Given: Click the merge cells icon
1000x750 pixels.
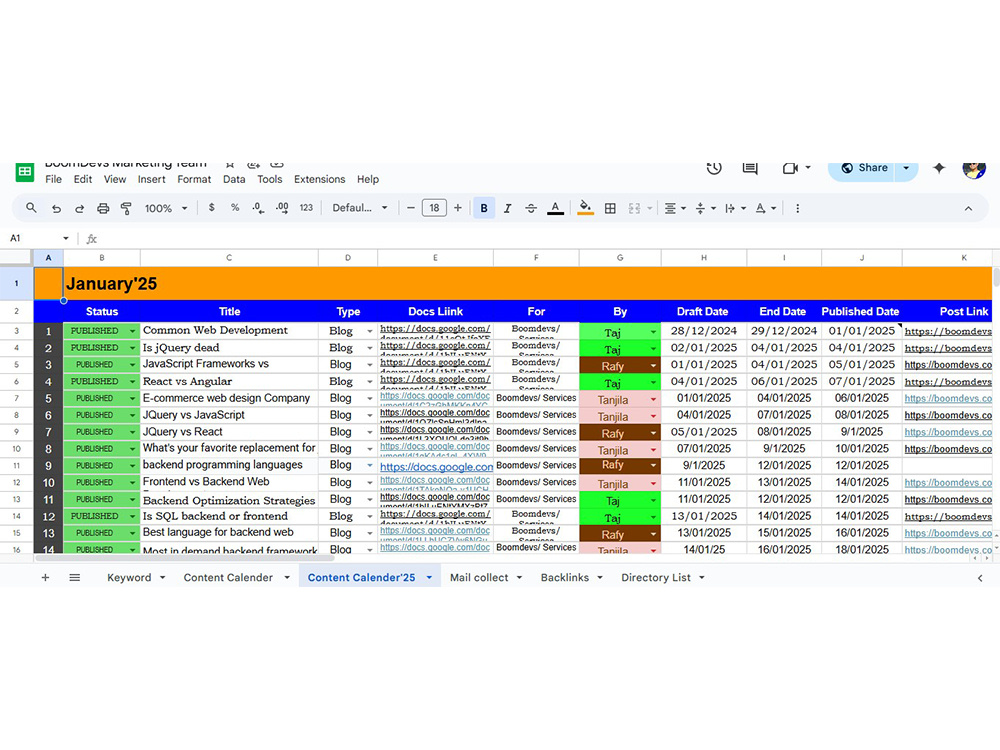Looking at the screenshot, I should click(x=634, y=208).
